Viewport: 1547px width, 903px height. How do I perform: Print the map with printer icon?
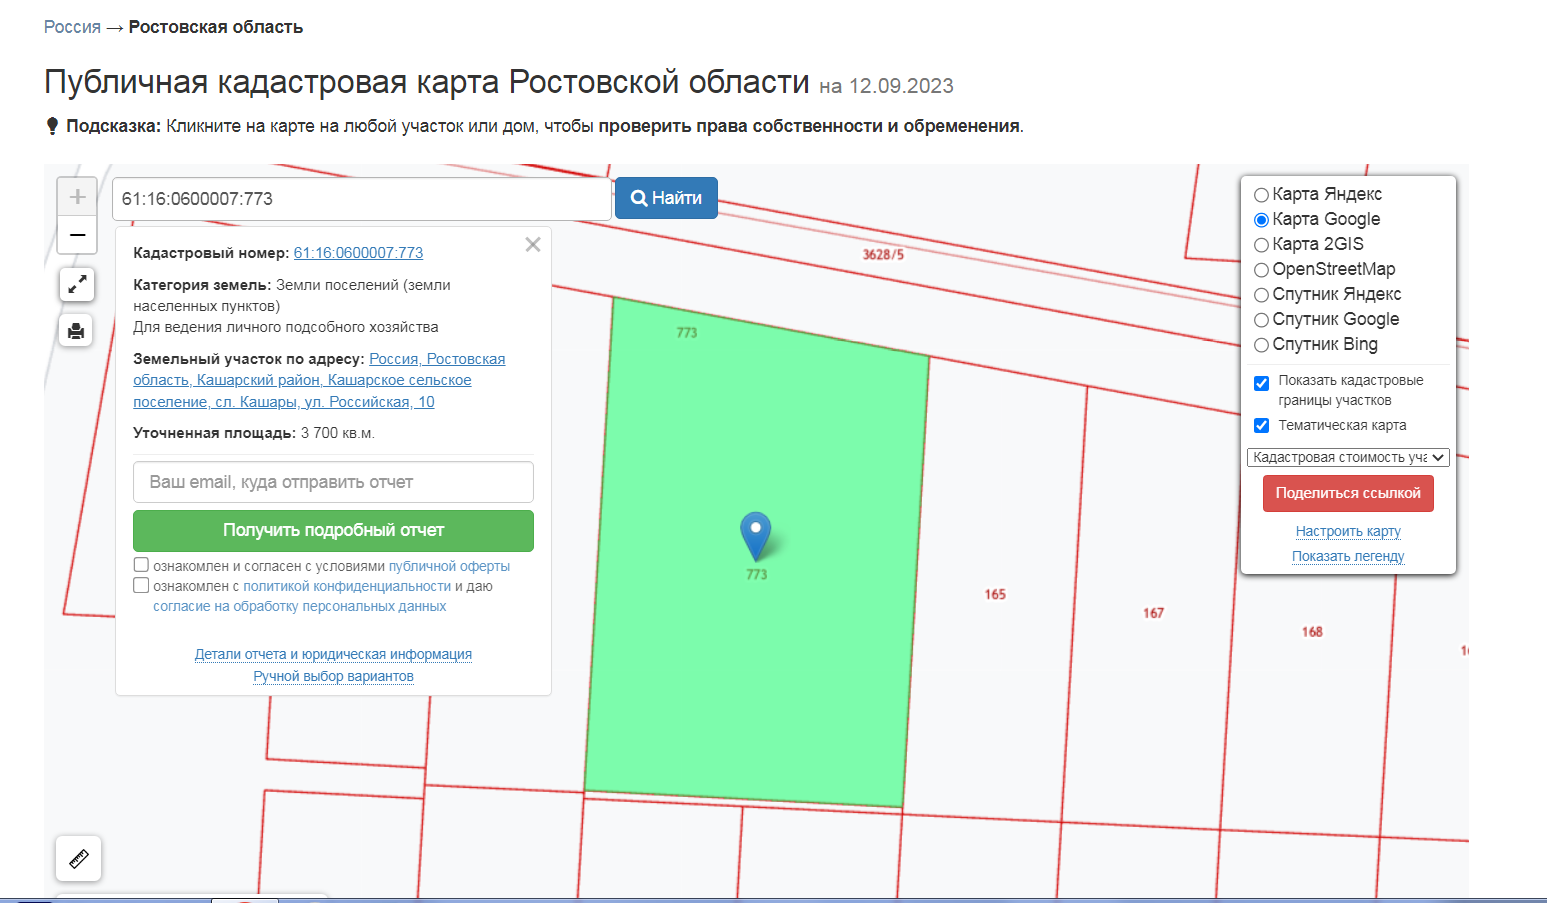point(76,330)
